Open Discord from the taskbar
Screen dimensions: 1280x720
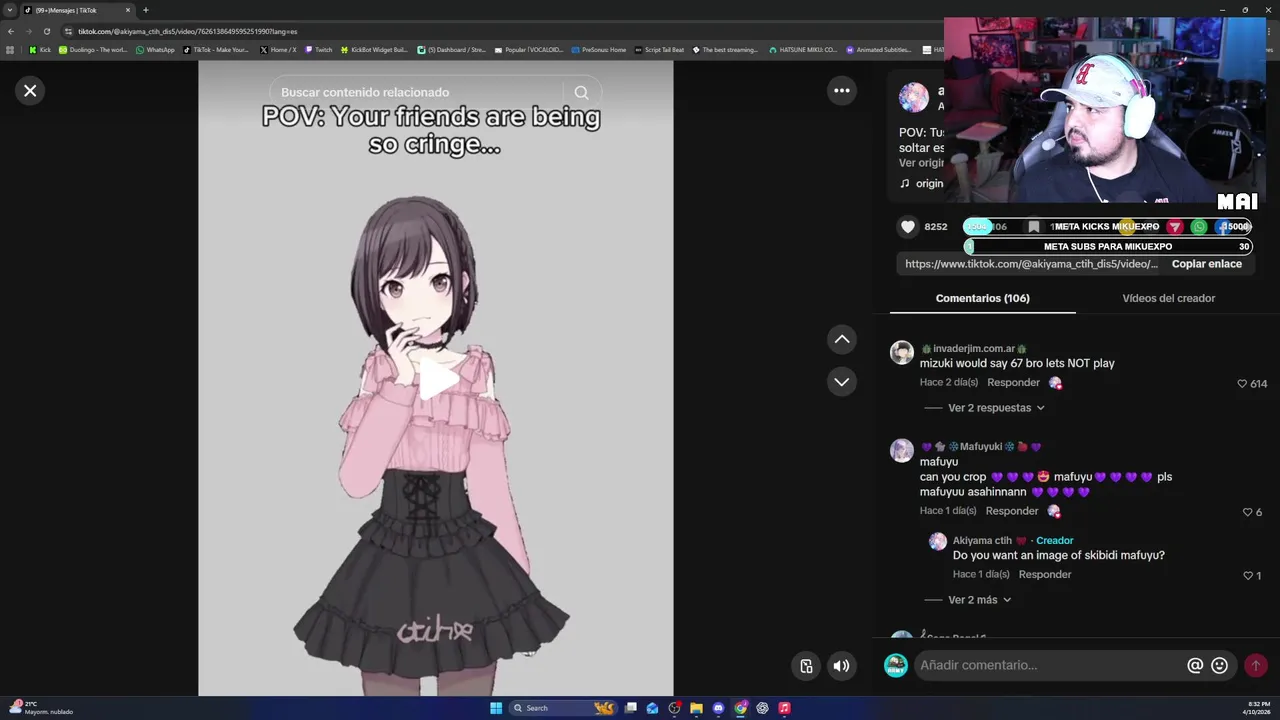coord(718,708)
